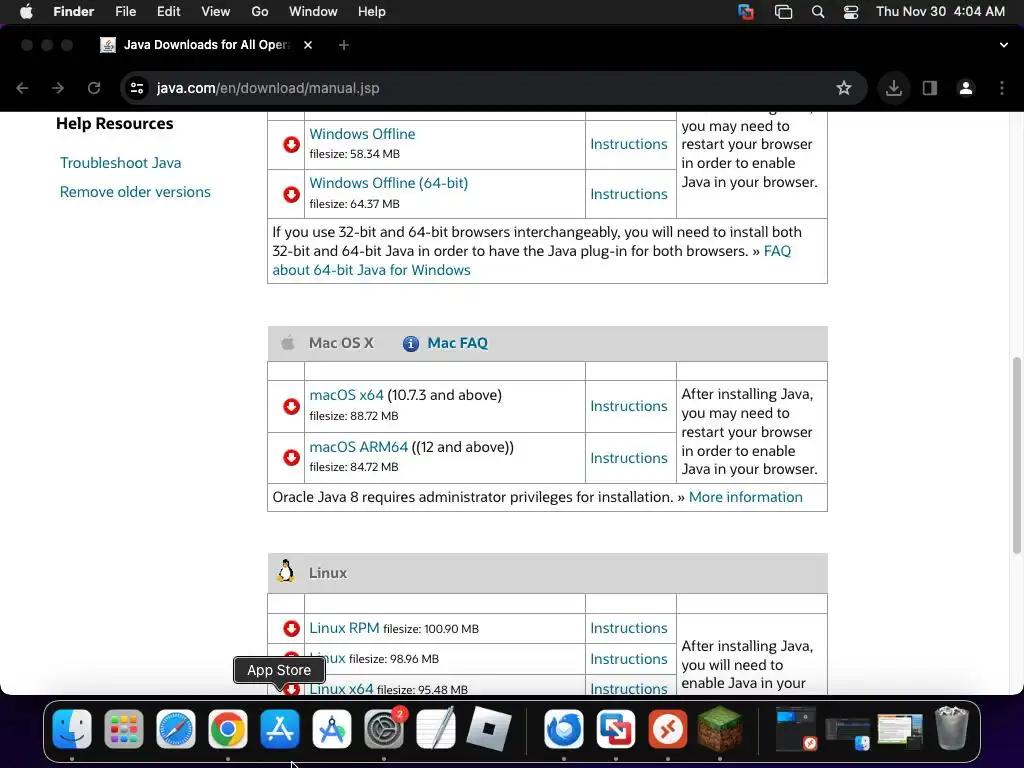Open Finder from the Dock
The width and height of the screenshot is (1024, 768).
tap(72, 729)
